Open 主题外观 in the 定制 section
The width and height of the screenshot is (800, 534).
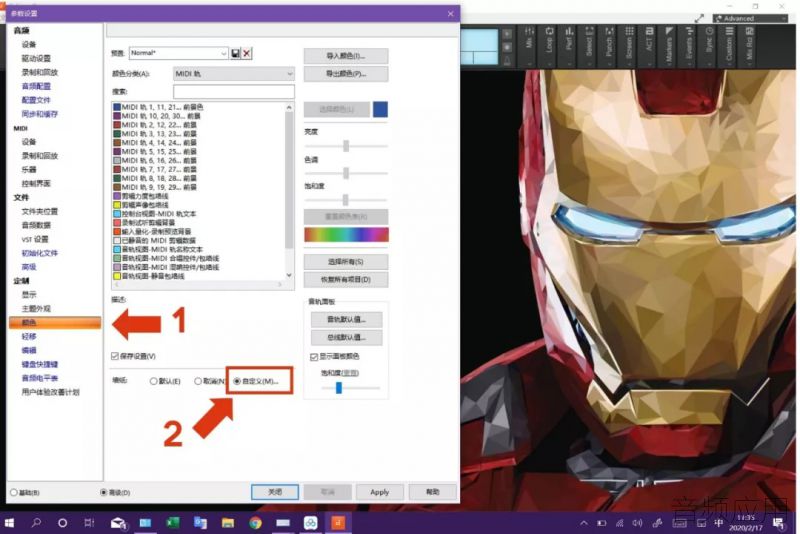click(36, 309)
